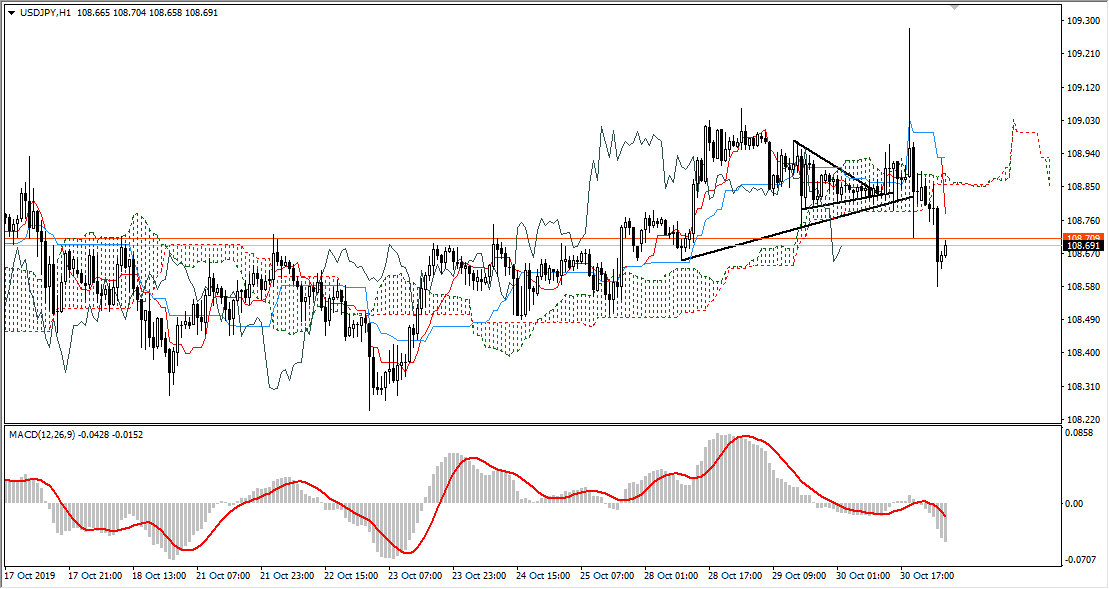The image size is (1109, 589).
Task: Click the 22 Oct 15:00 time label
Action: 352,576
